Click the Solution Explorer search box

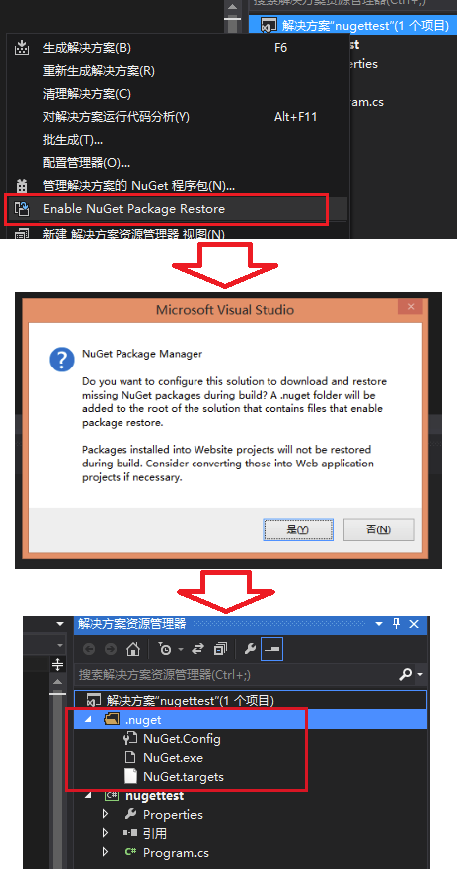(x=237, y=674)
